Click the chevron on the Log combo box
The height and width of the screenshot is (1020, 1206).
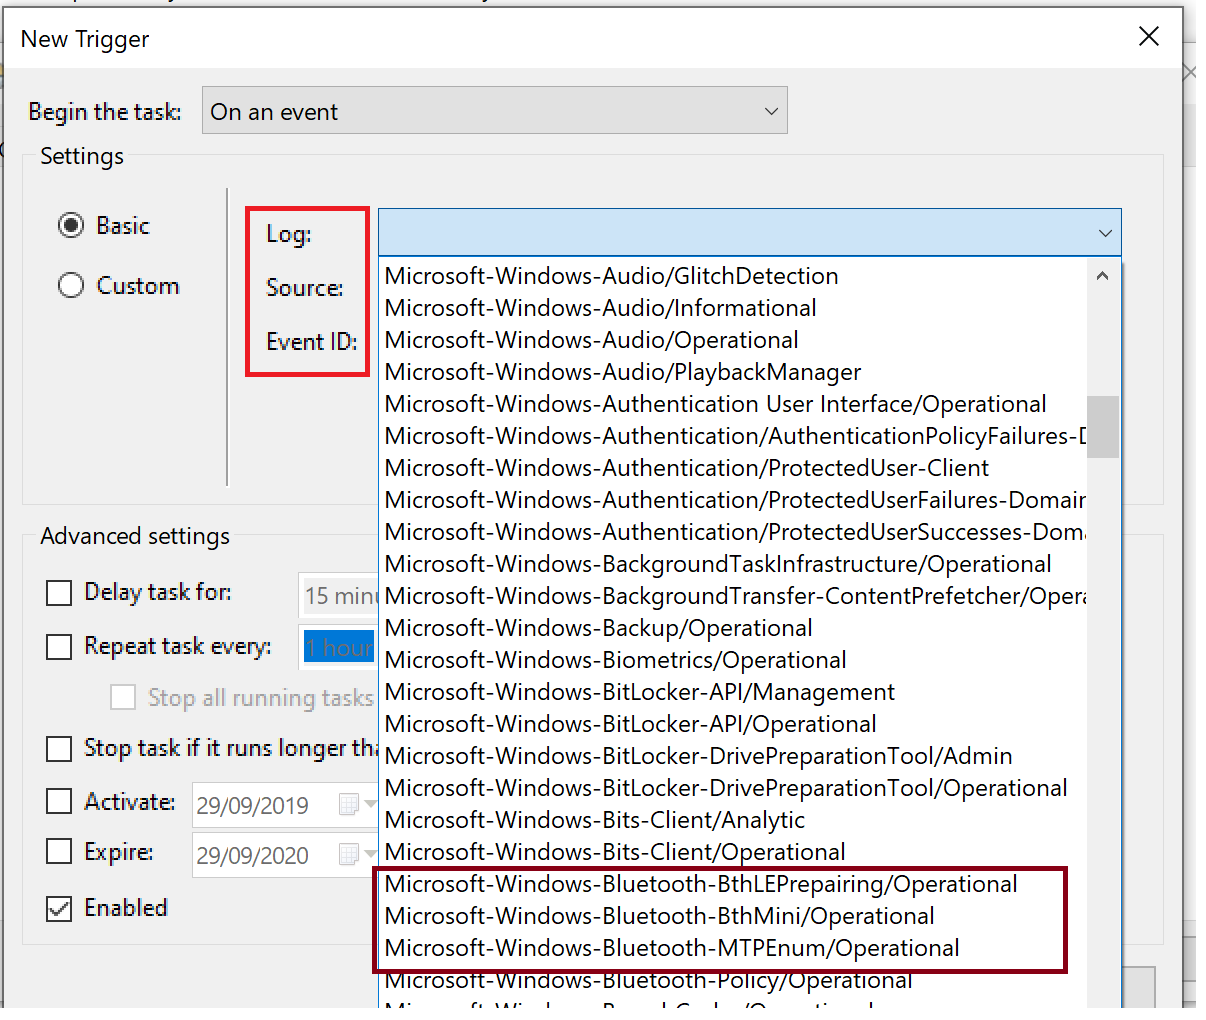pos(1105,232)
